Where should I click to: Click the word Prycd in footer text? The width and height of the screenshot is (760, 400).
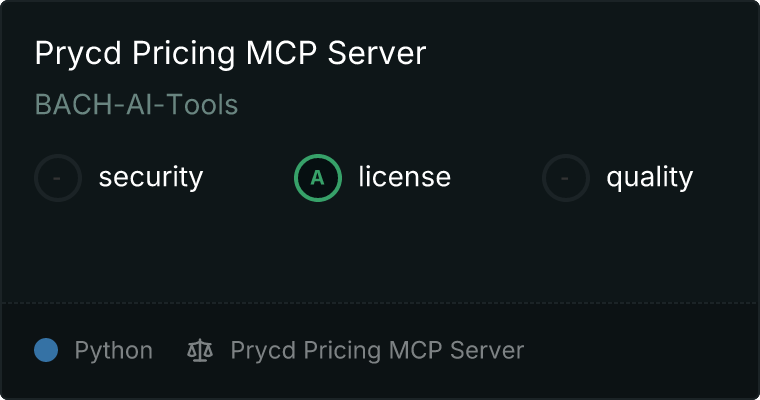[x=263, y=351]
